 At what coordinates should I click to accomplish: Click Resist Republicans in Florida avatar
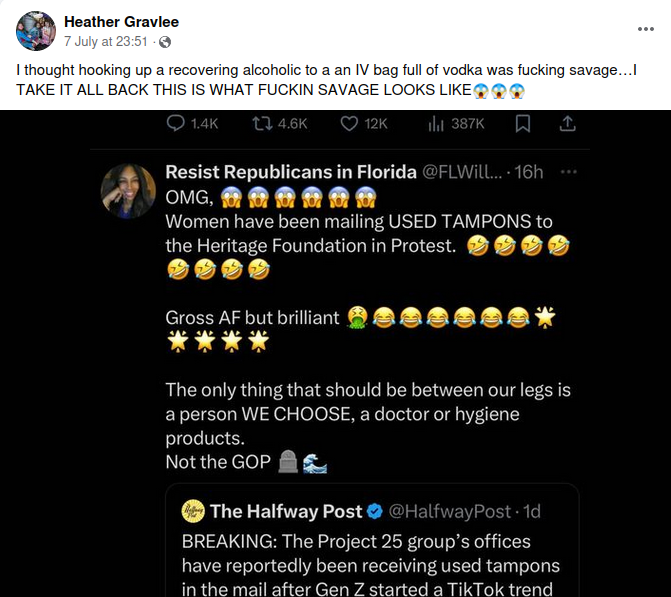pyautogui.click(x=128, y=190)
